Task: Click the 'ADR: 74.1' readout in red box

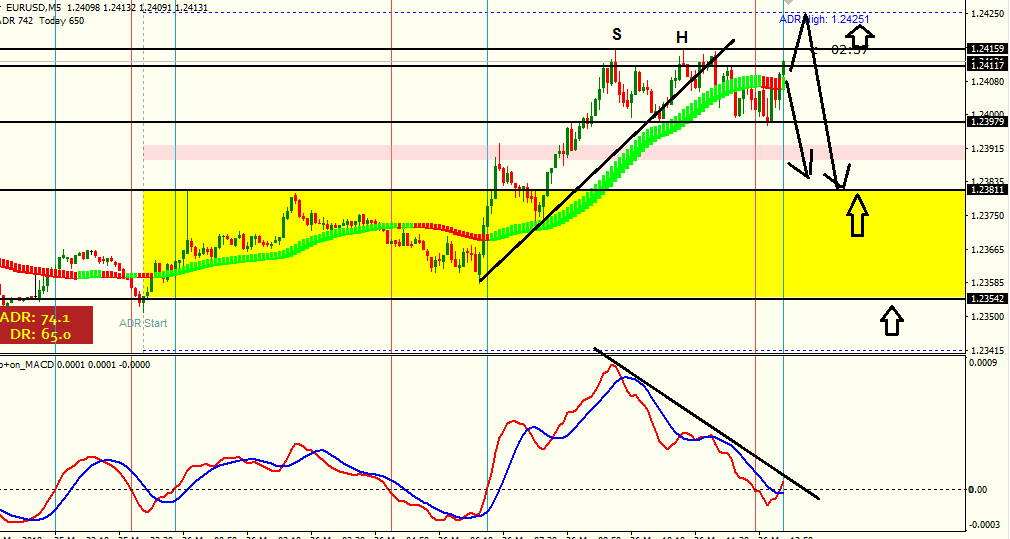Action: (36, 317)
